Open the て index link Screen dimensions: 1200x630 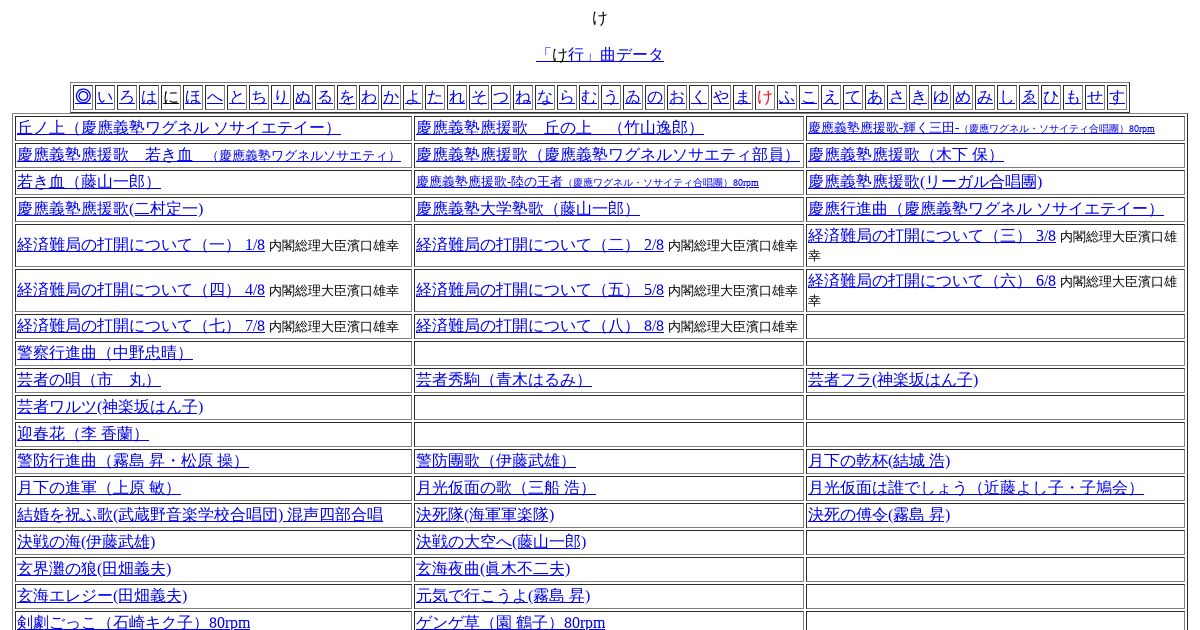853,97
